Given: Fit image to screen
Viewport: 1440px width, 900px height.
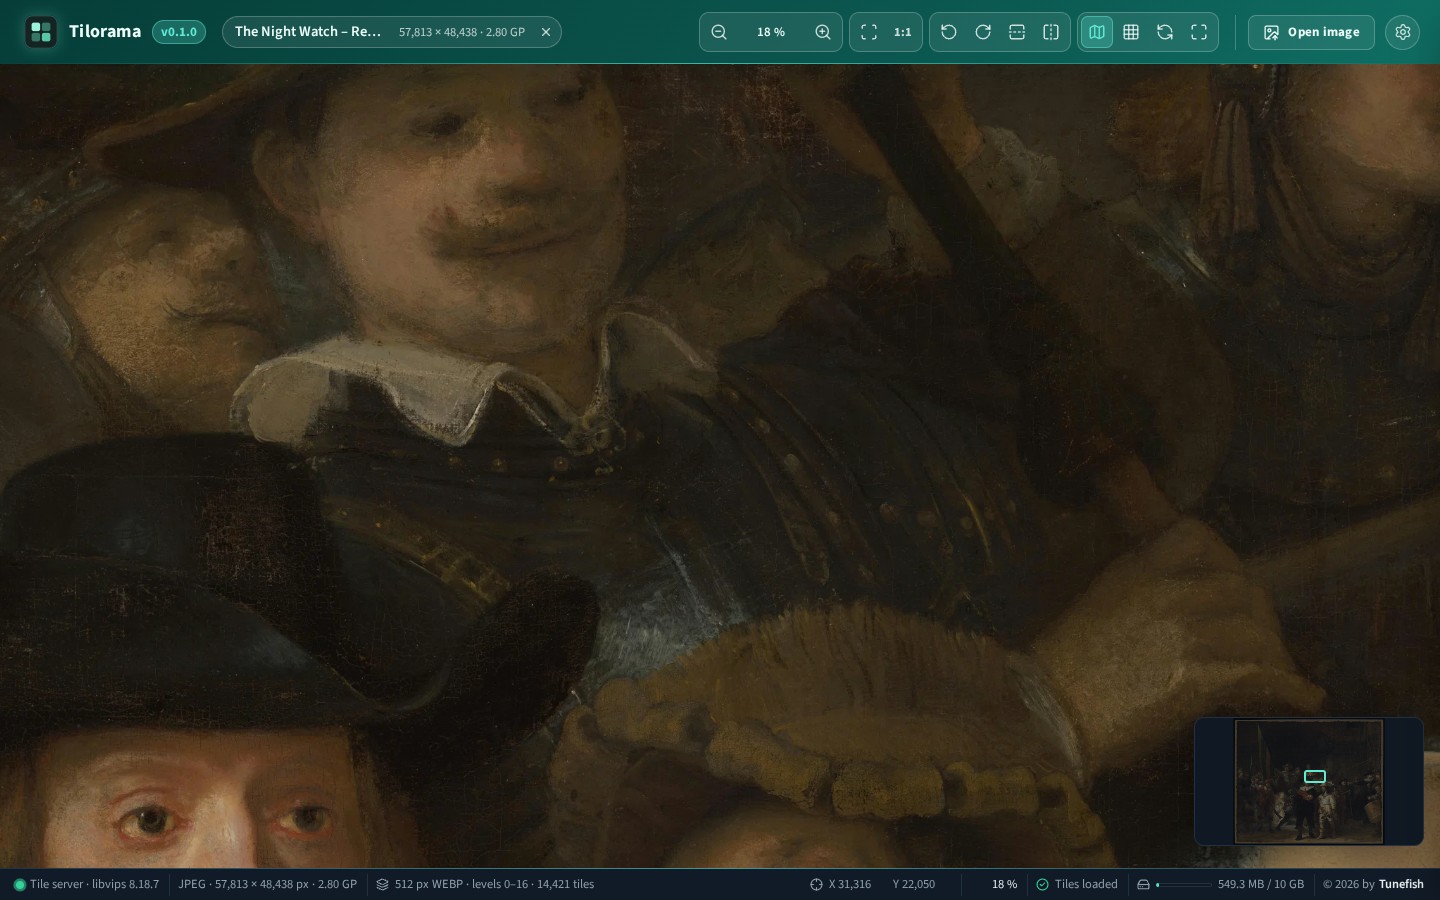Looking at the screenshot, I should tap(869, 32).
